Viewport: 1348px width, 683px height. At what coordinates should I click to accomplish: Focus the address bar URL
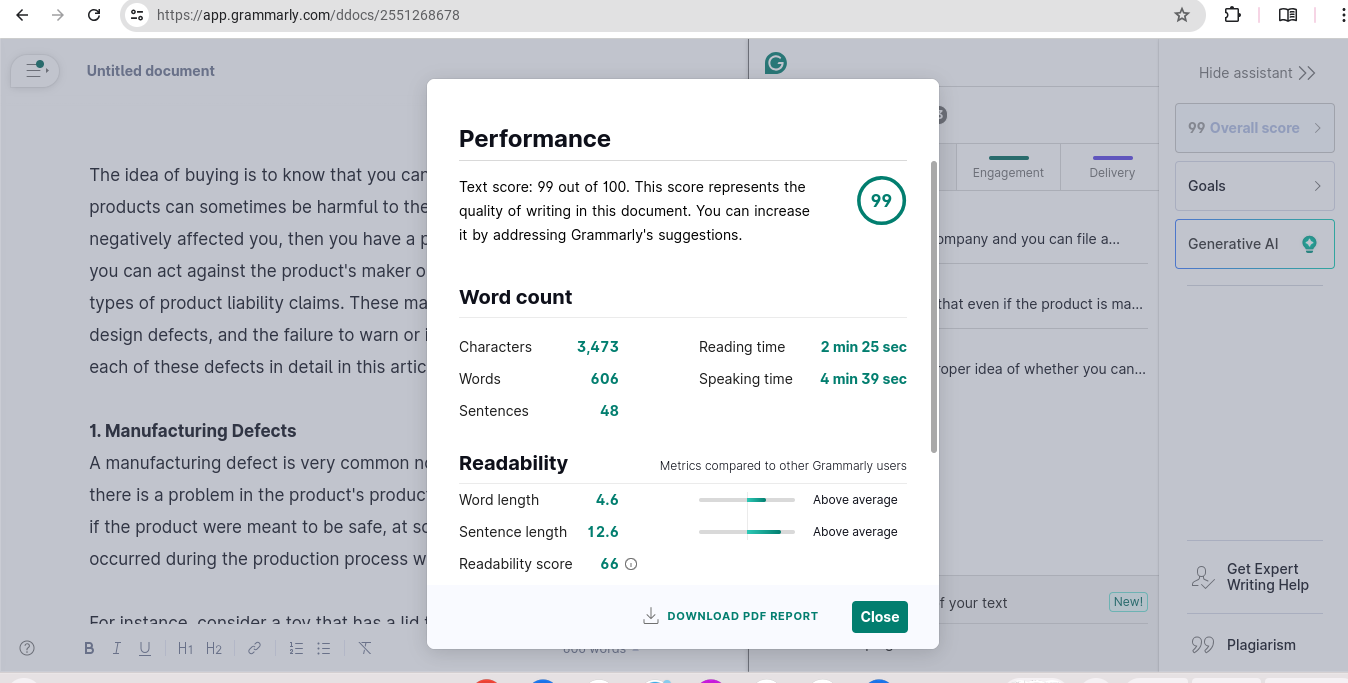308,15
